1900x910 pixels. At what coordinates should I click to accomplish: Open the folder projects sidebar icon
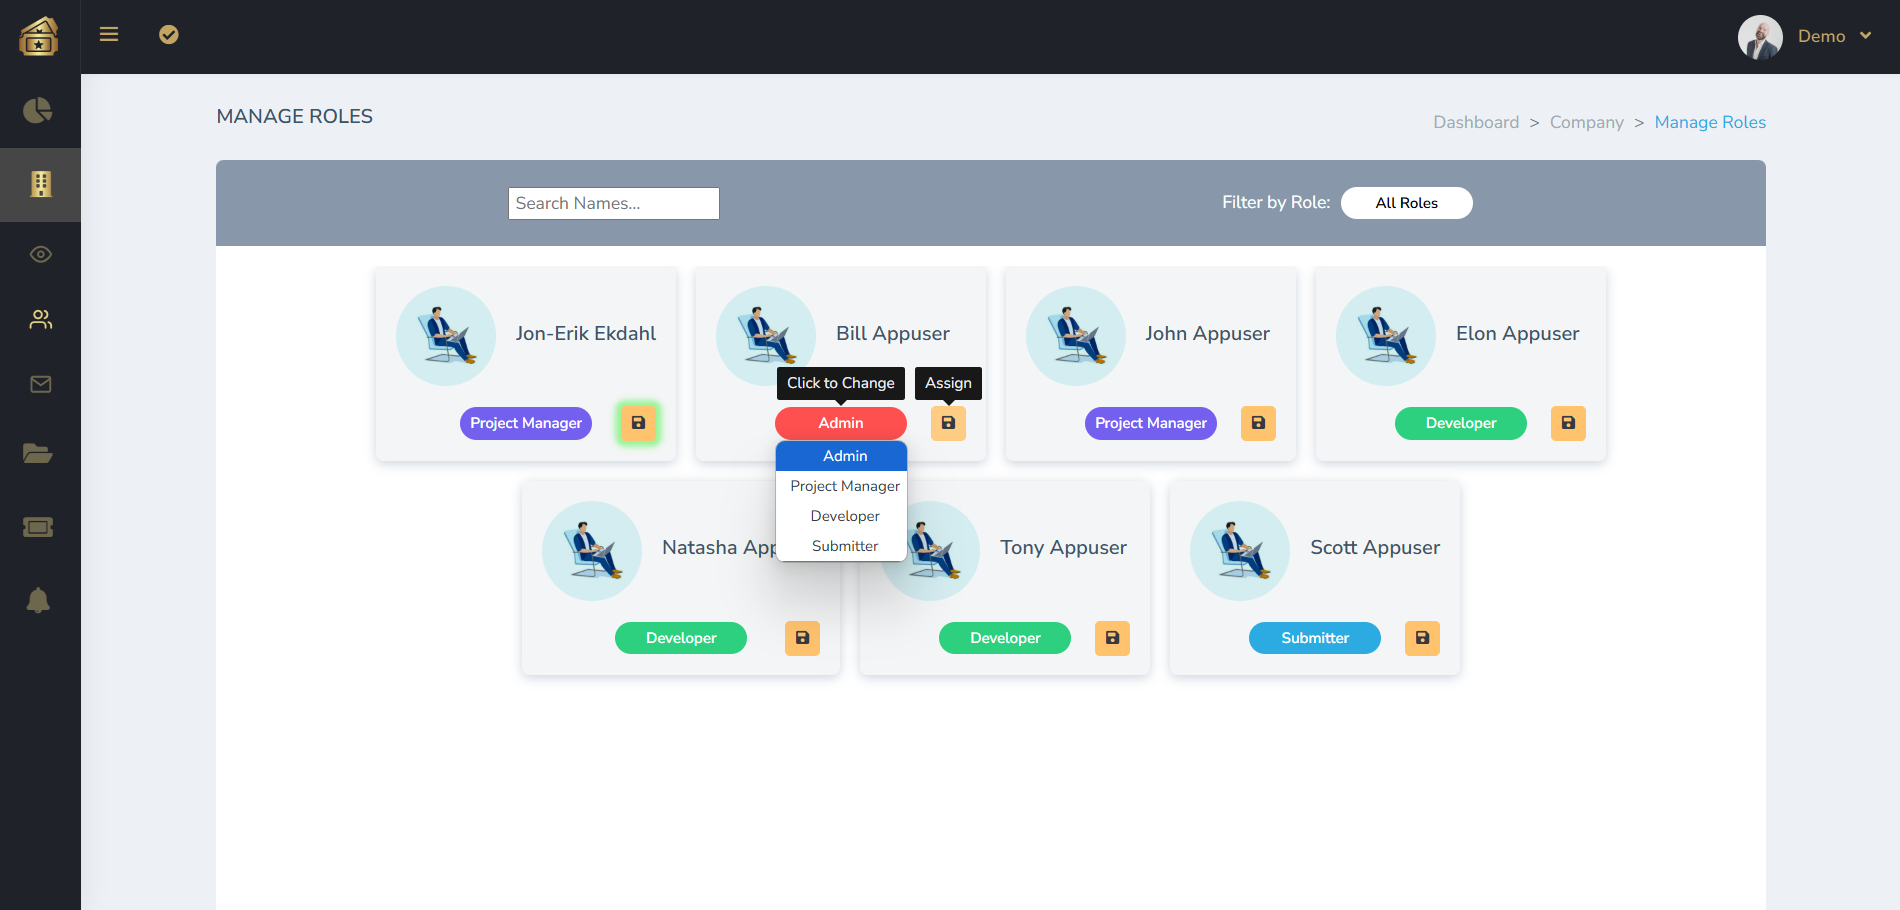coord(38,454)
